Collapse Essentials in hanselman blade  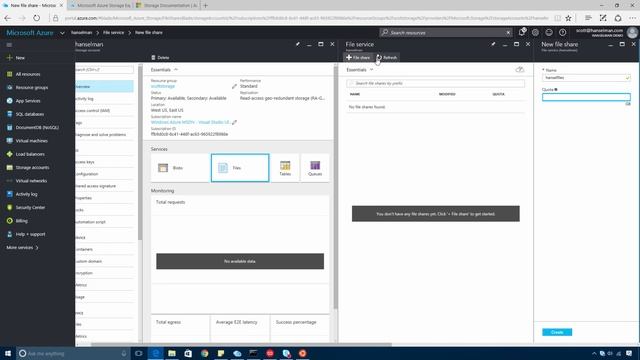(164, 70)
